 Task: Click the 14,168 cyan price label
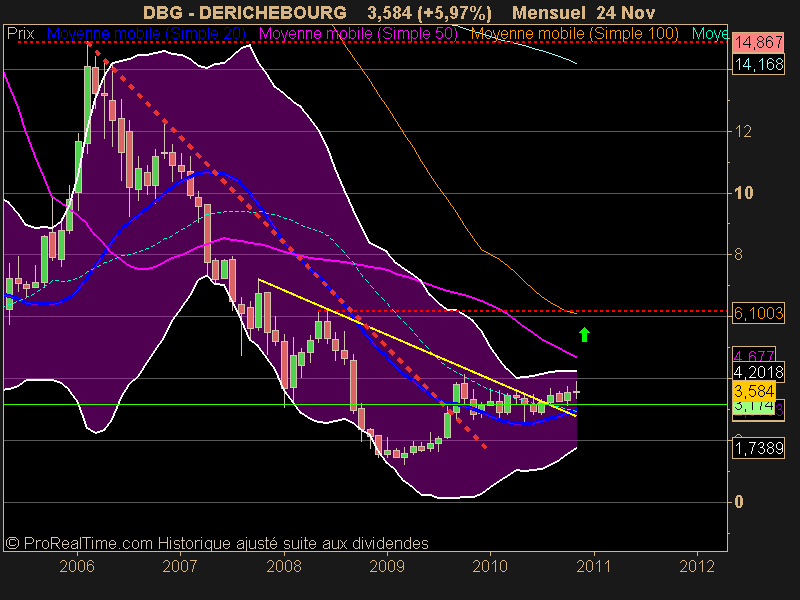tap(758, 64)
